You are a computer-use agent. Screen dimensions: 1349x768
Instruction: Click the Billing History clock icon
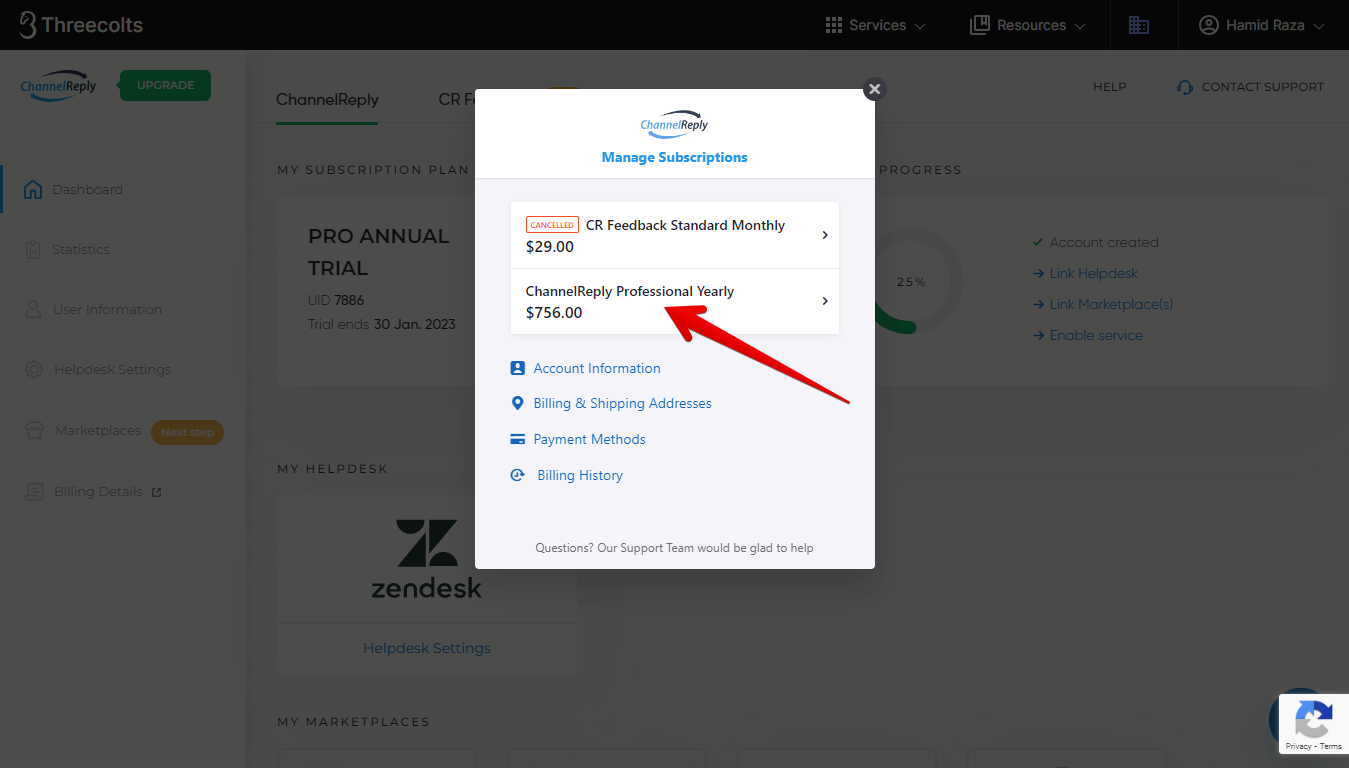pyautogui.click(x=517, y=475)
